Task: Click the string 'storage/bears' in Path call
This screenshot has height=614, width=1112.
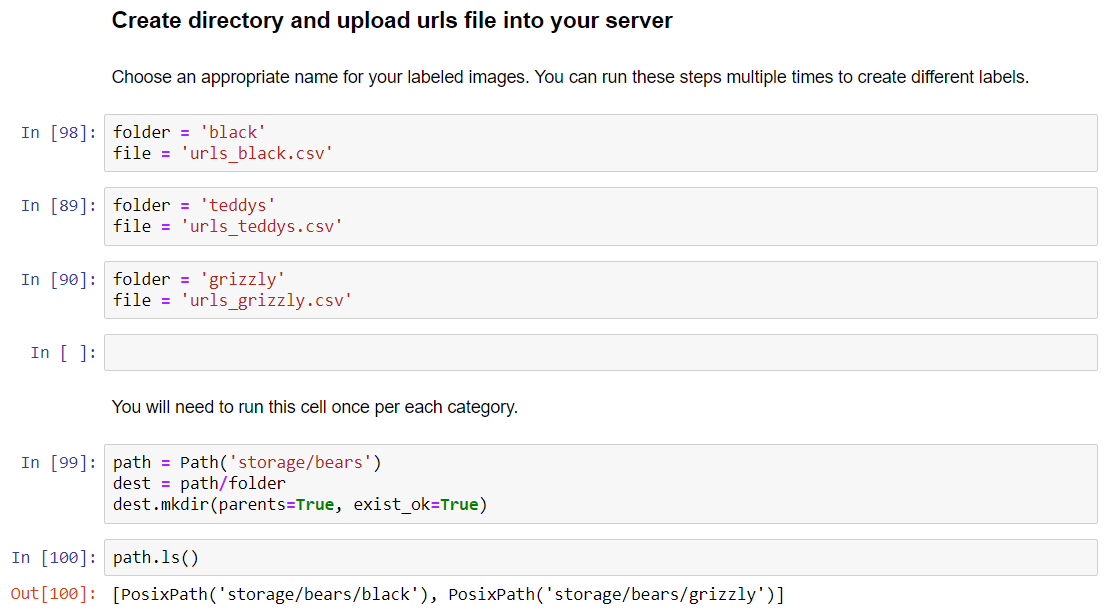Action: (x=301, y=462)
